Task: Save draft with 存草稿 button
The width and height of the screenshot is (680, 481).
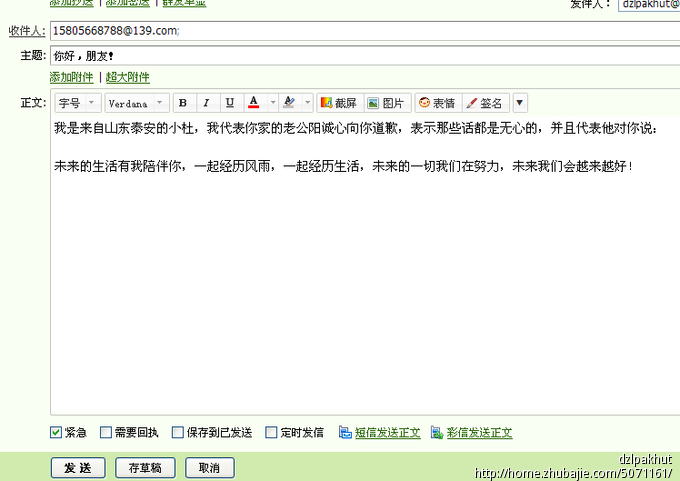Action: click(x=145, y=468)
